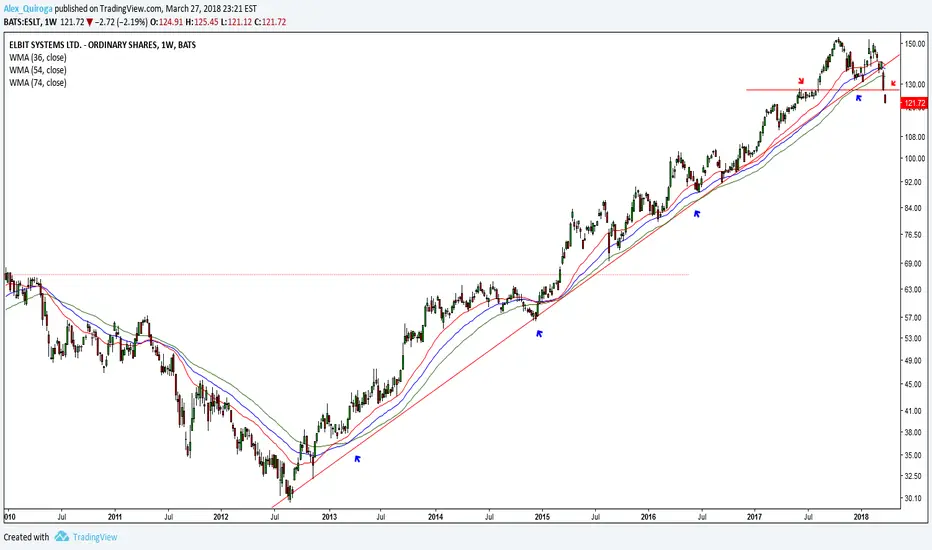
Task: Click the Jul label between 2012 and 2013
Action: [x=275, y=517]
